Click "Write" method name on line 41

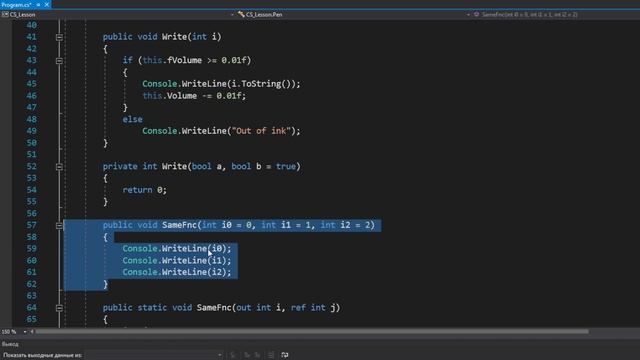pos(174,37)
